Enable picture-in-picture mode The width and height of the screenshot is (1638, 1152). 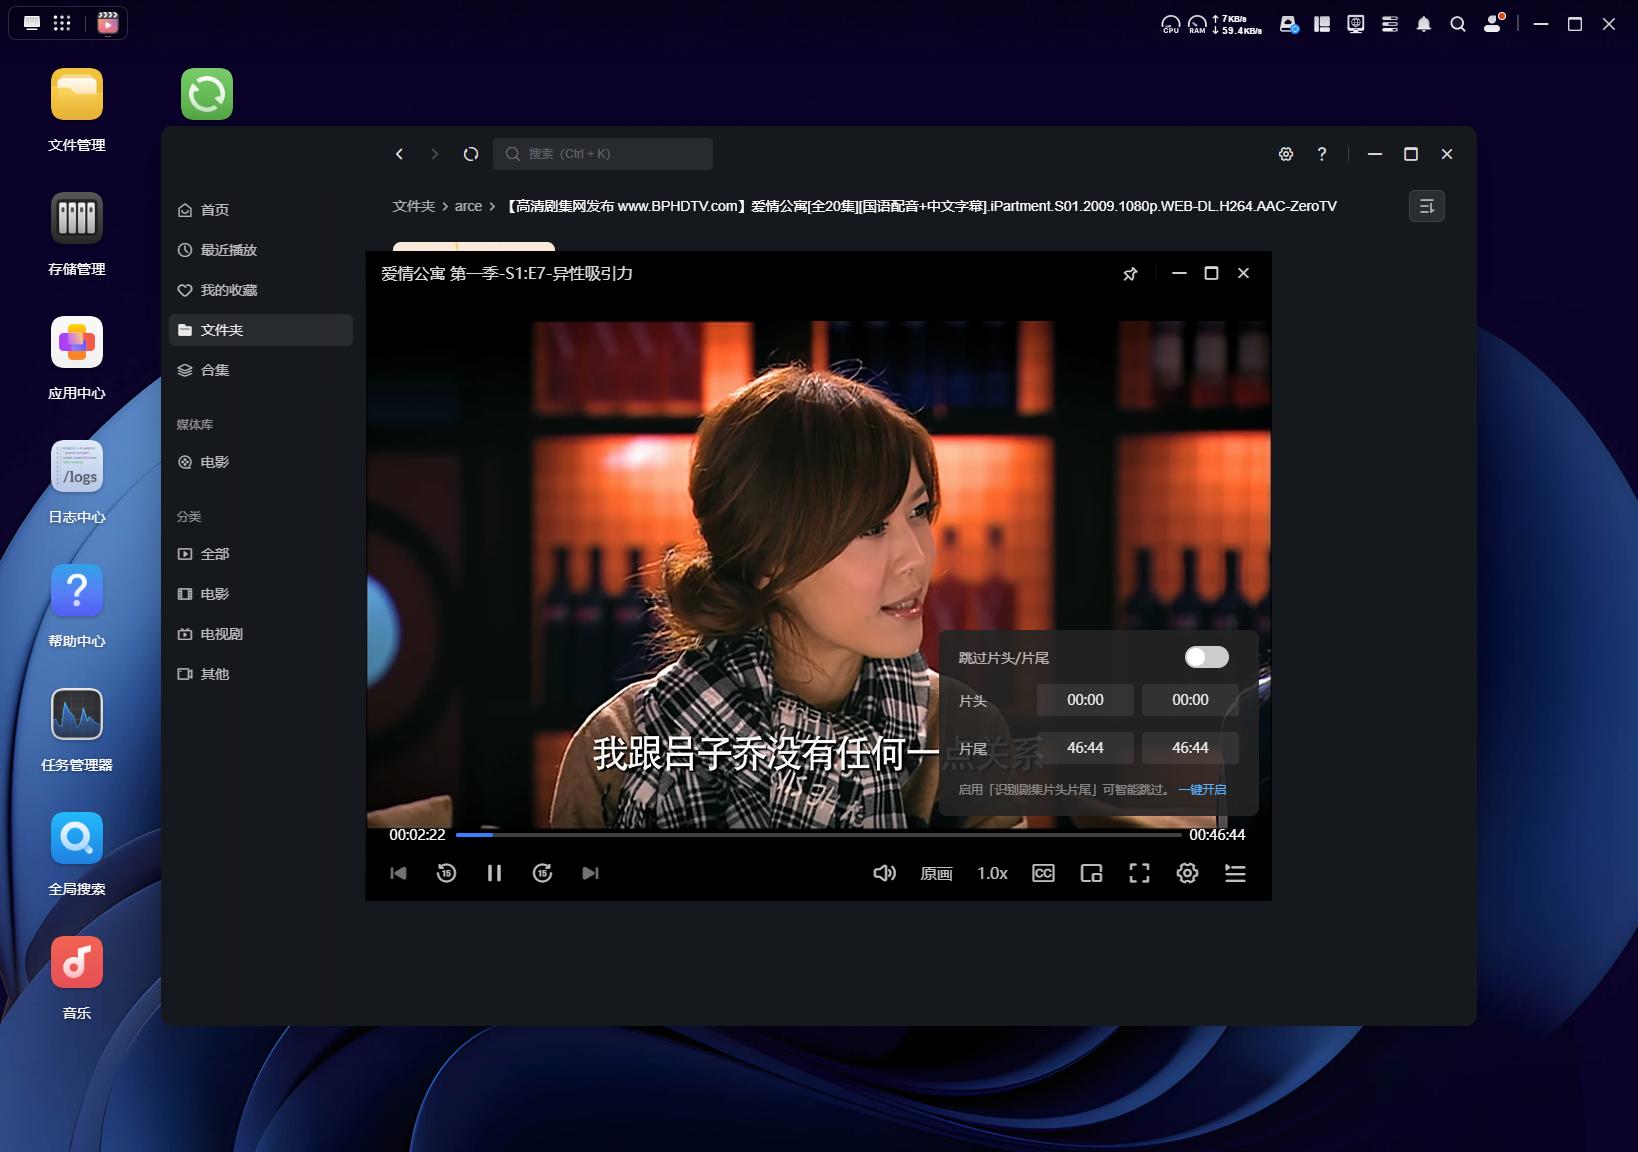(1091, 873)
